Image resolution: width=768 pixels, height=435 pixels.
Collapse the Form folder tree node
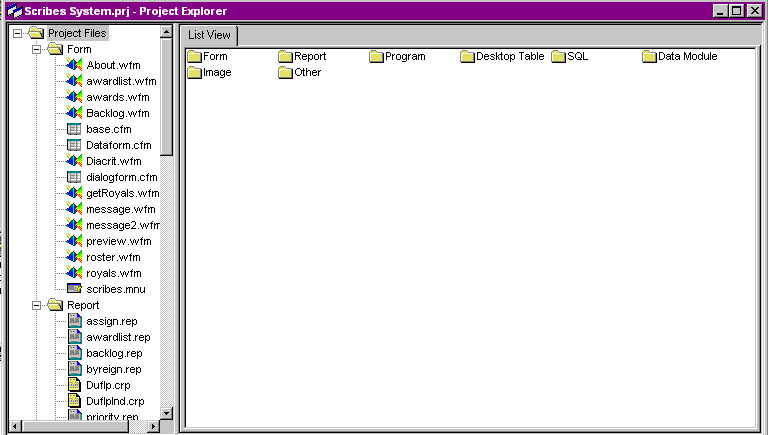[36, 49]
